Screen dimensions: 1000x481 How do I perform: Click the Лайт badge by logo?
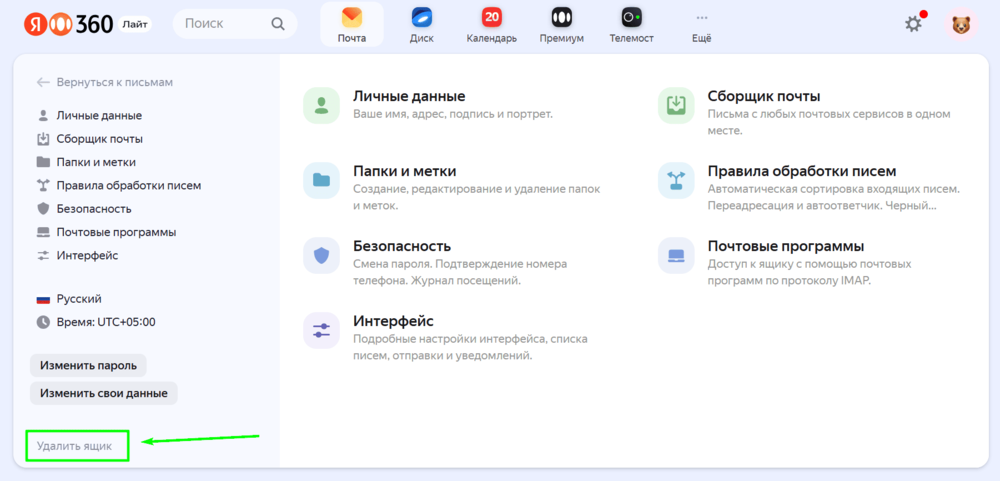(x=134, y=25)
